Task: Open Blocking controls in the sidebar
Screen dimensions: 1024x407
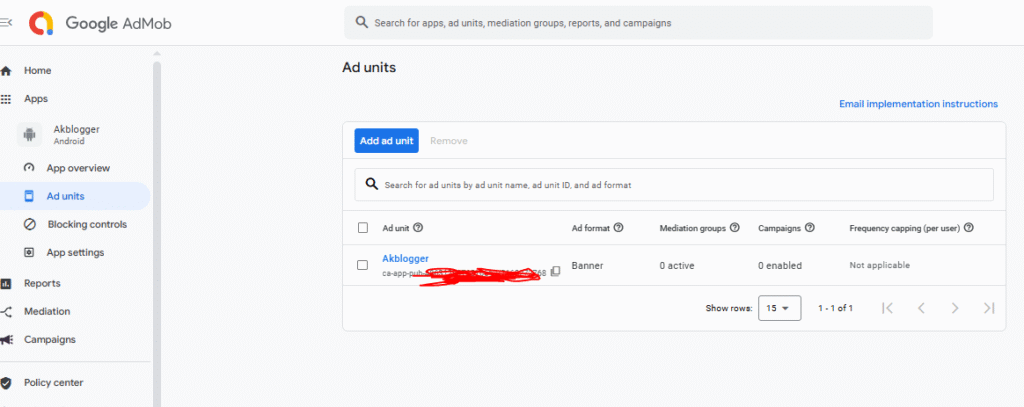Action: (x=87, y=224)
